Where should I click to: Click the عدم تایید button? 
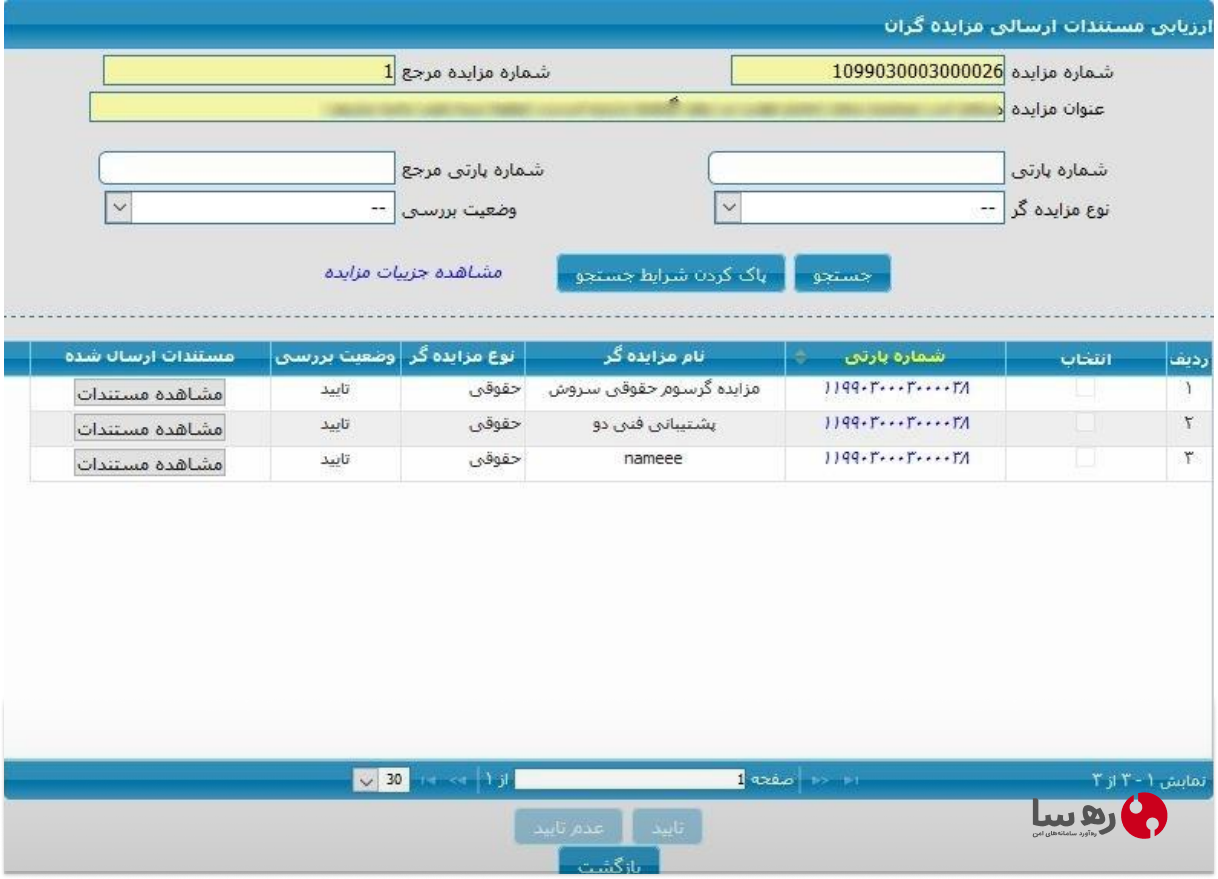click(x=568, y=827)
